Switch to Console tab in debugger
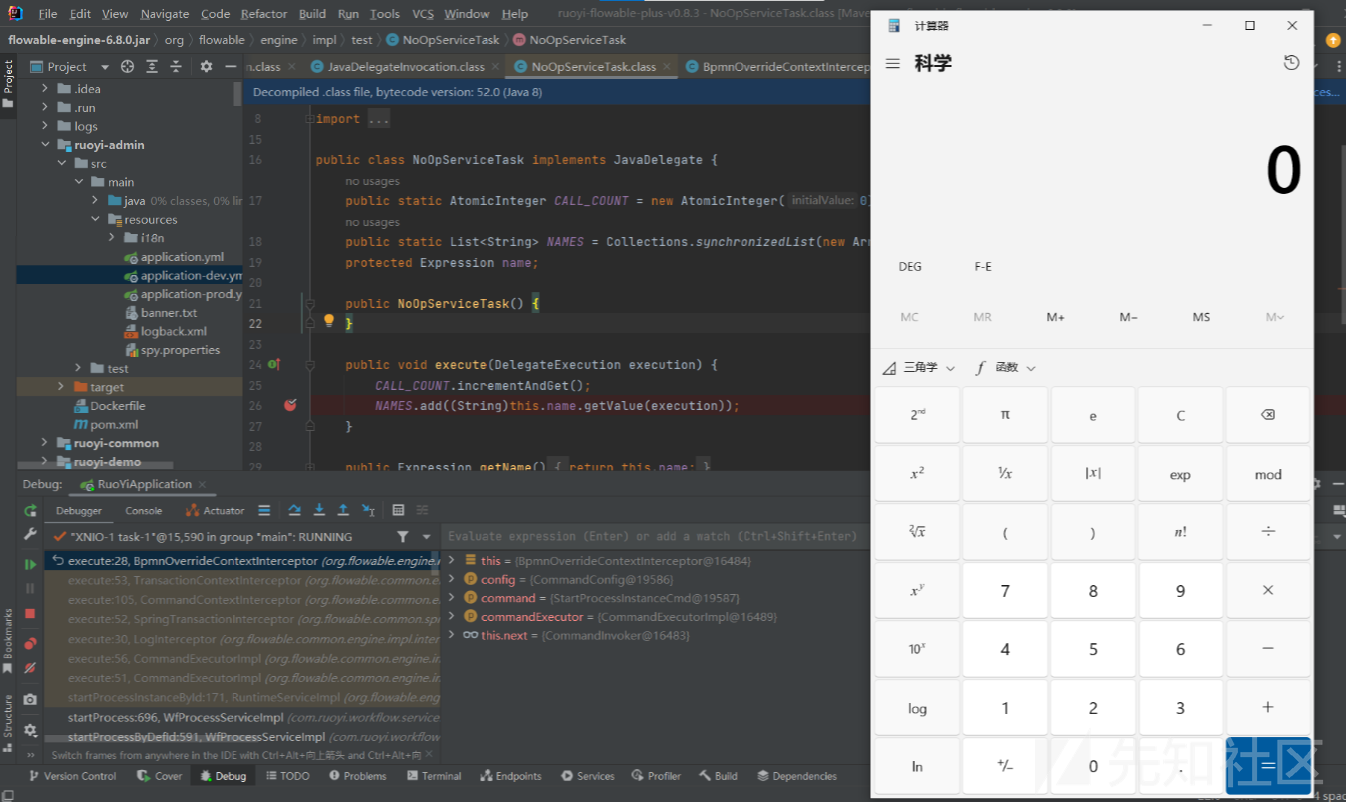The width and height of the screenshot is (1346, 802). pos(144,510)
